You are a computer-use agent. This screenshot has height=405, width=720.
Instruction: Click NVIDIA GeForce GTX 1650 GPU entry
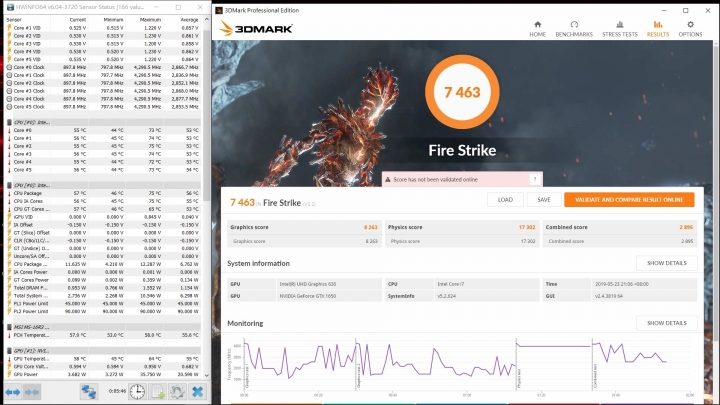[308, 296]
